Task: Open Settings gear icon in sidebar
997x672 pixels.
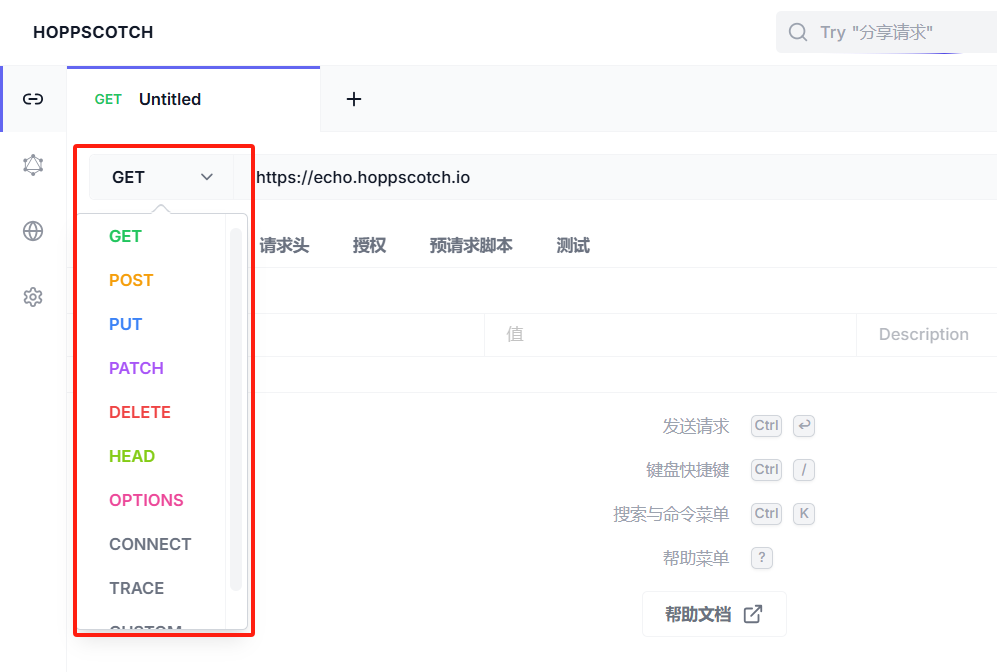Action: point(33,297)
